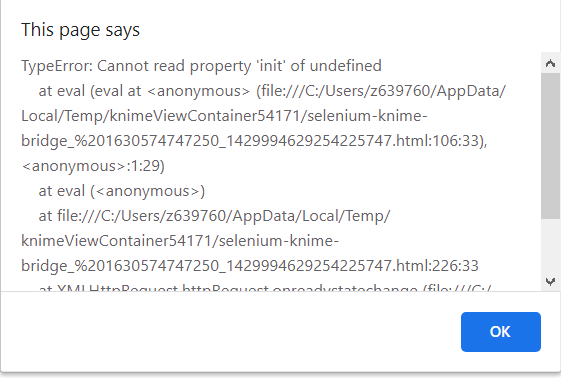
Task: Click the scrollbar up arrow
Action: [550, 64]
